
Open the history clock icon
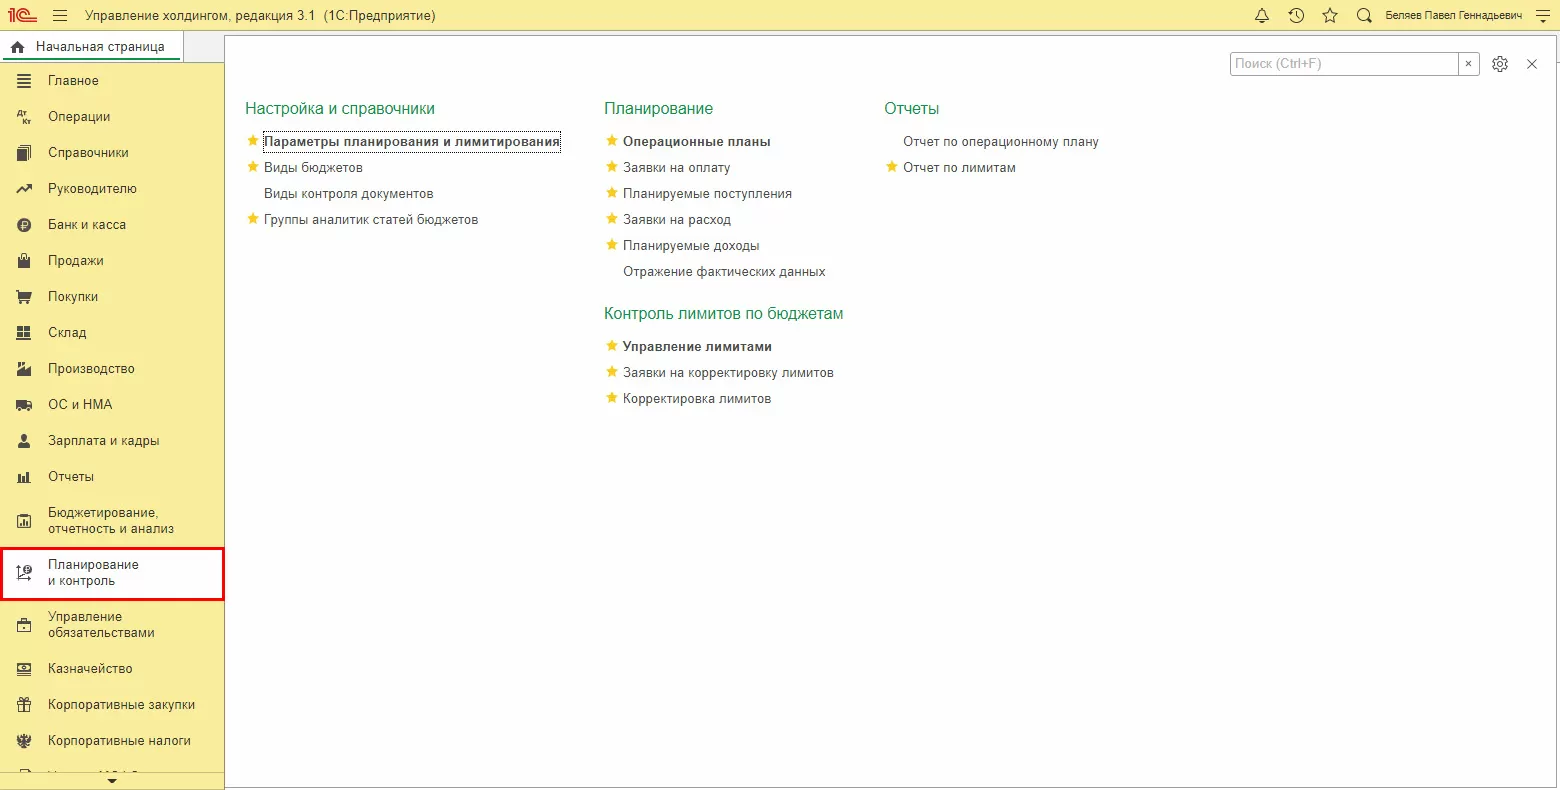pos(1296,16)
